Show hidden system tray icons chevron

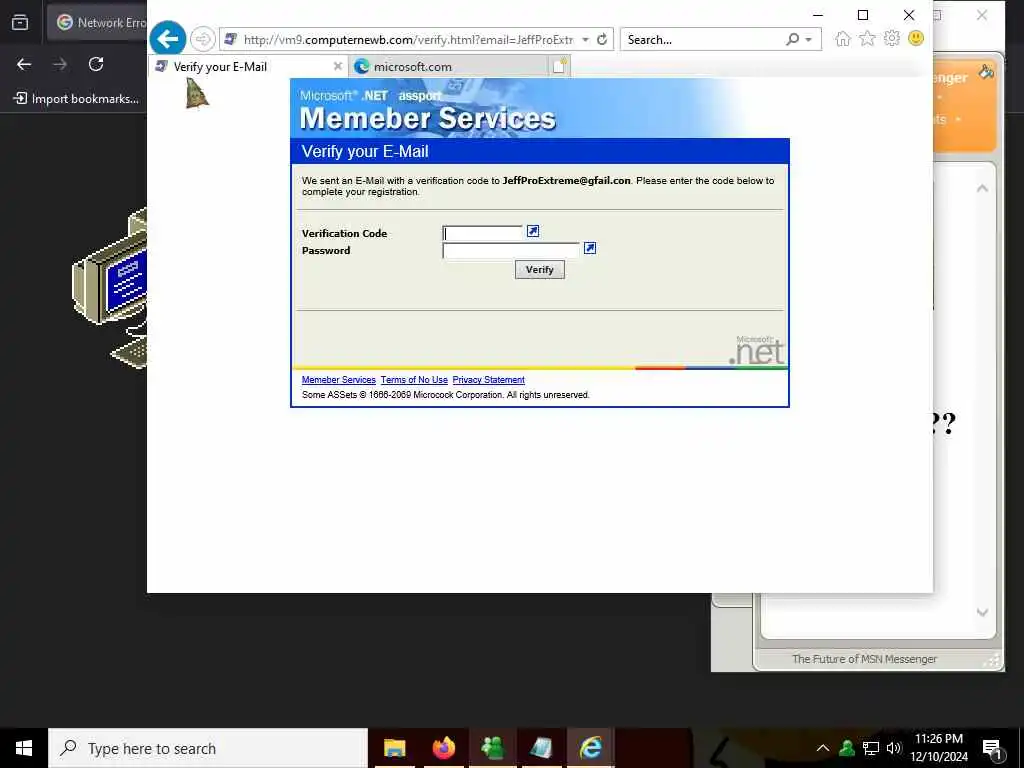[x=823, y=748]
